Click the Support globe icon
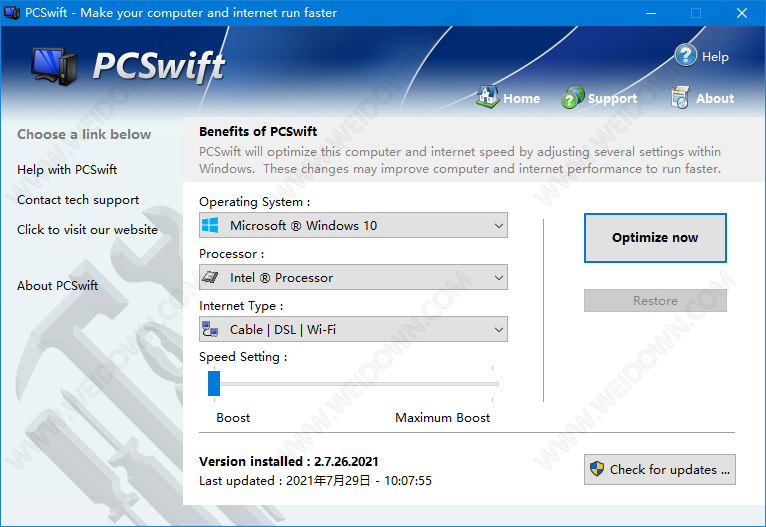Screen dimensions: 766x527 coord(573,97)
